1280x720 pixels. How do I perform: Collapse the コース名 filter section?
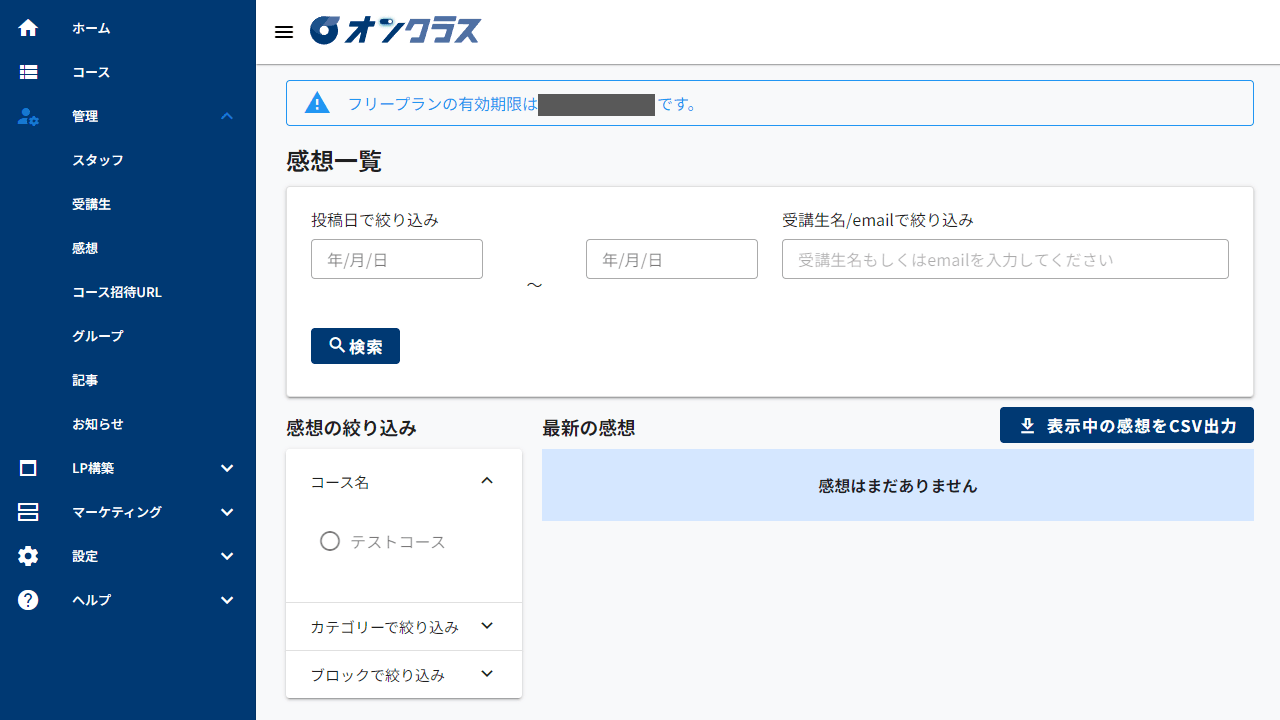[x=487, y=481]
